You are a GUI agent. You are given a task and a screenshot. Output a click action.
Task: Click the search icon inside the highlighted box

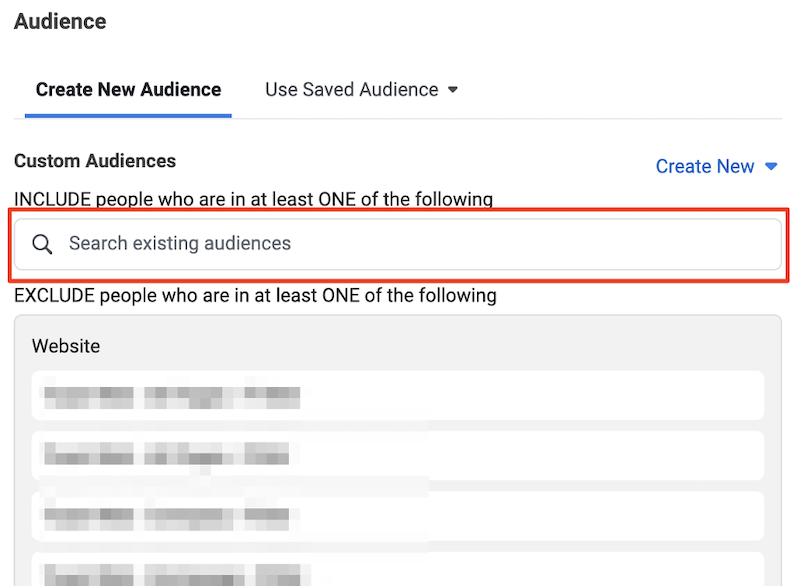(42, 243)
